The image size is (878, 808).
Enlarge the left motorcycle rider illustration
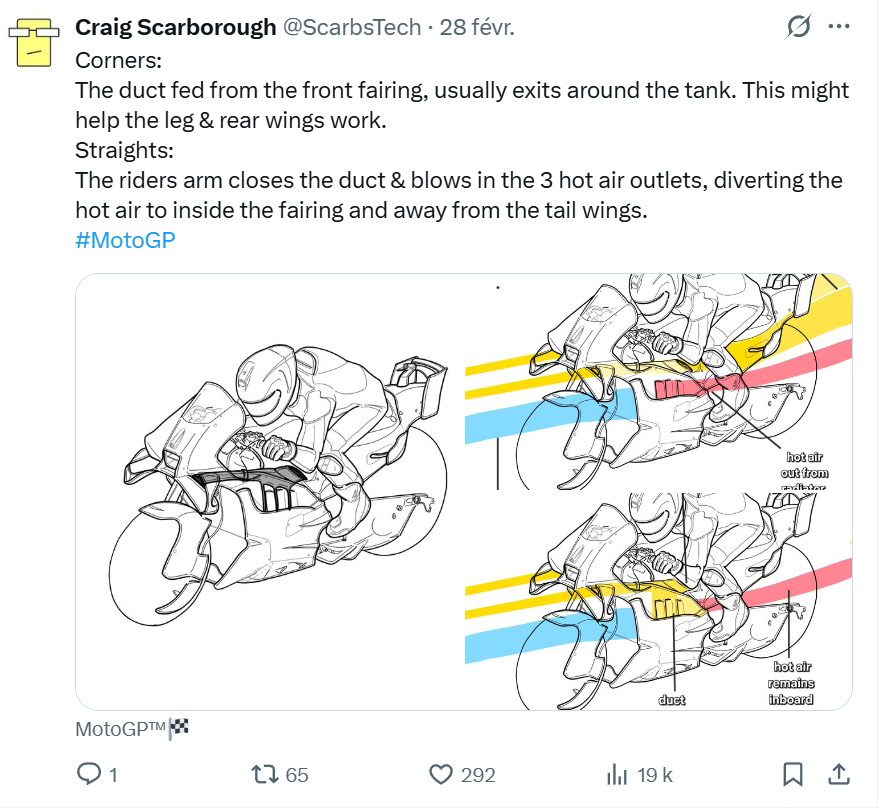click(x=269, y=491)
